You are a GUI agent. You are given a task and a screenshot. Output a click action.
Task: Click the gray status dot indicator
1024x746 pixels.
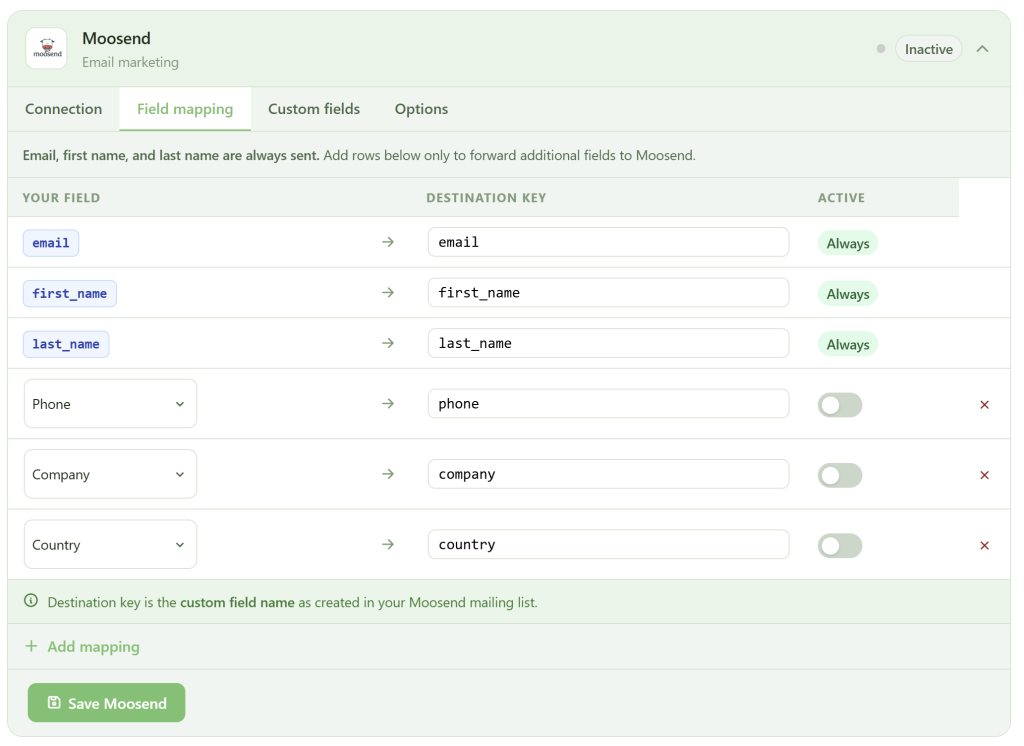881,48
